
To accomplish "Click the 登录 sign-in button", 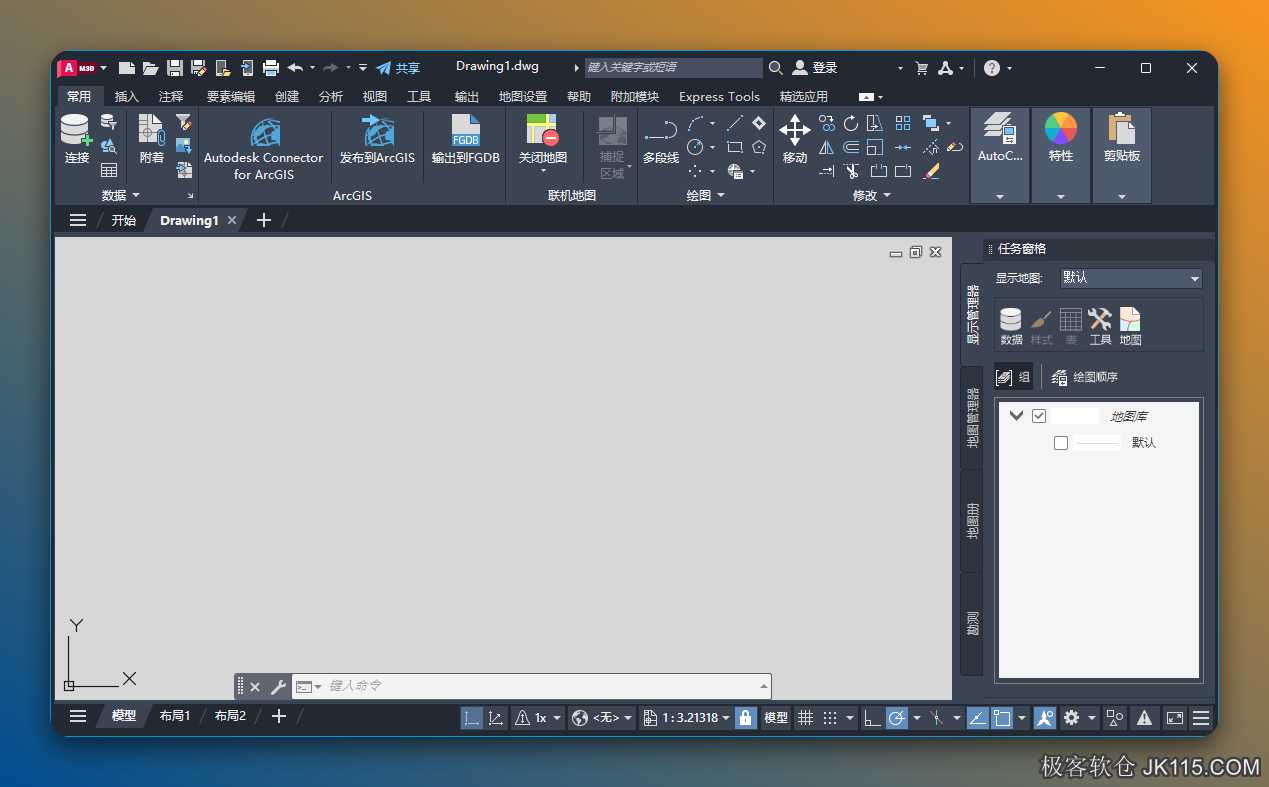I will click(x=815, y=68).
